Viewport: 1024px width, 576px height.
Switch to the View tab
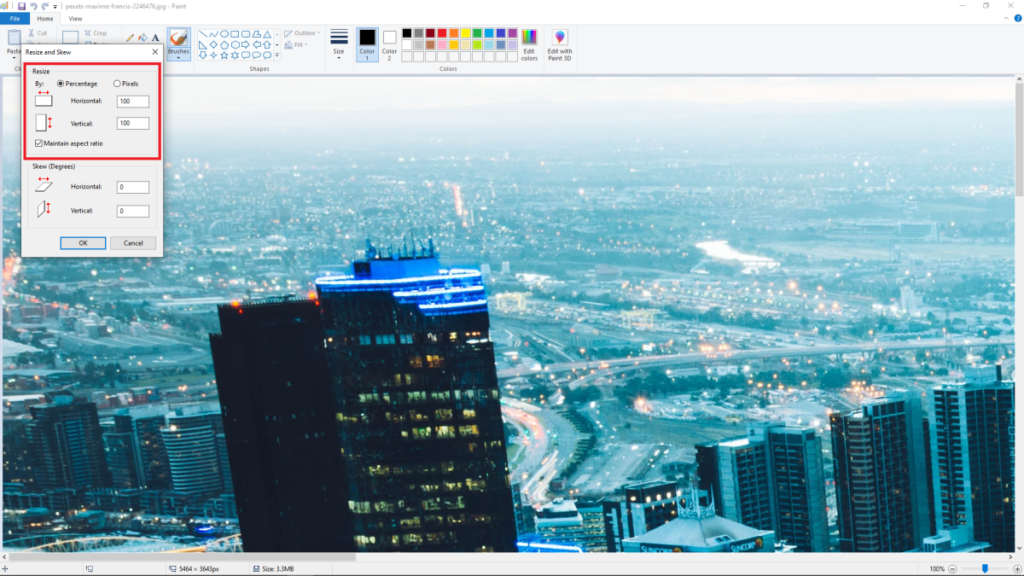(75, 19)
